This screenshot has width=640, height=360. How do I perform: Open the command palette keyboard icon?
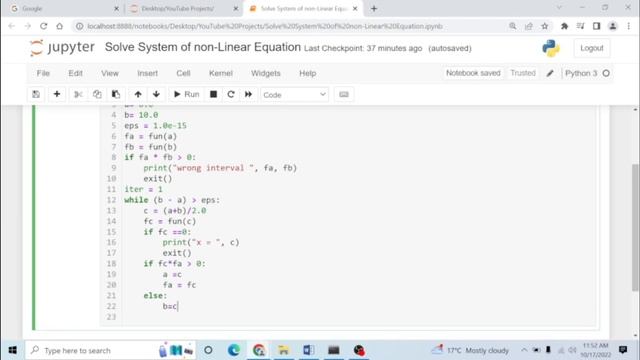[344, 94]
